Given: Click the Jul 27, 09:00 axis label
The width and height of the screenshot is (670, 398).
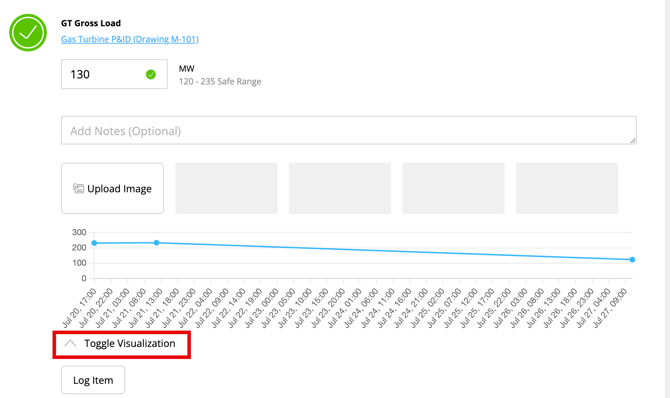Looking at the screenshot, I should (x=610, y=309).
